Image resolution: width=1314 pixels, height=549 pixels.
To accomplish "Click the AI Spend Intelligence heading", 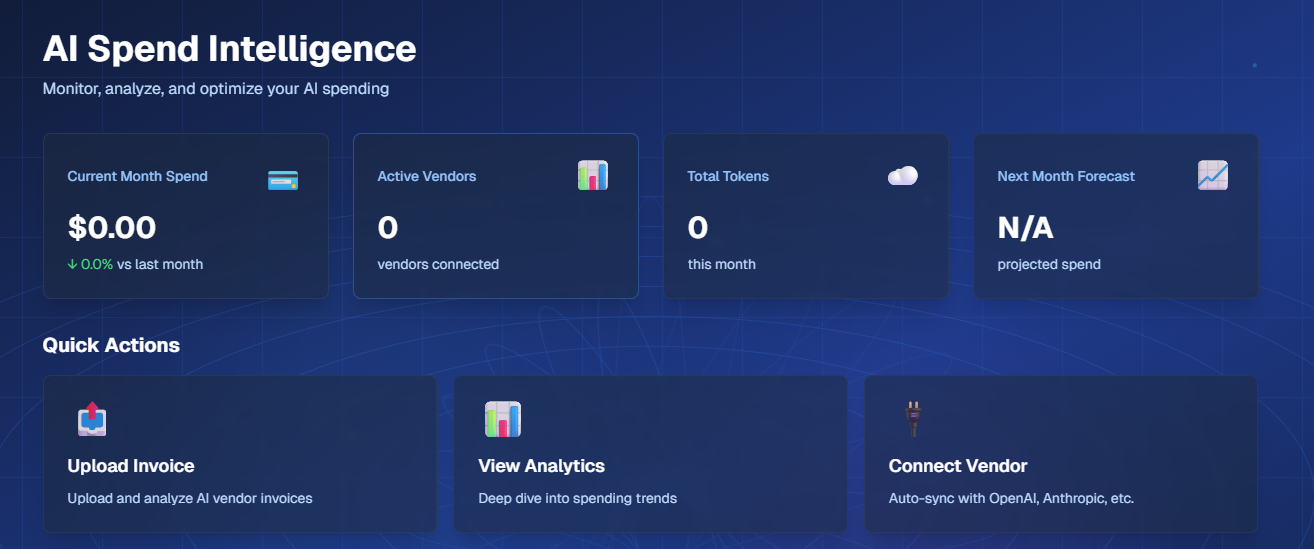I will coord(229,48).
